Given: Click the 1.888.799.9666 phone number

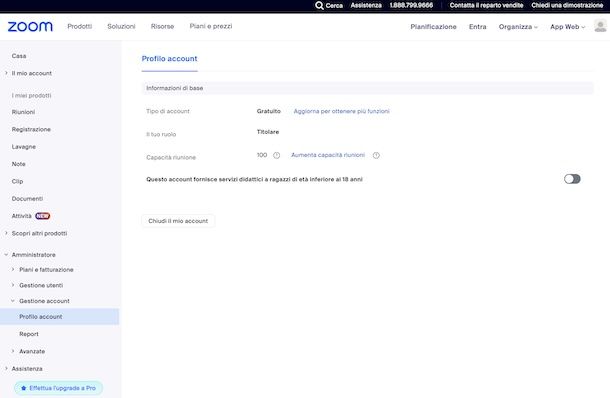Looking at the screenshot, I should (411, 5).
